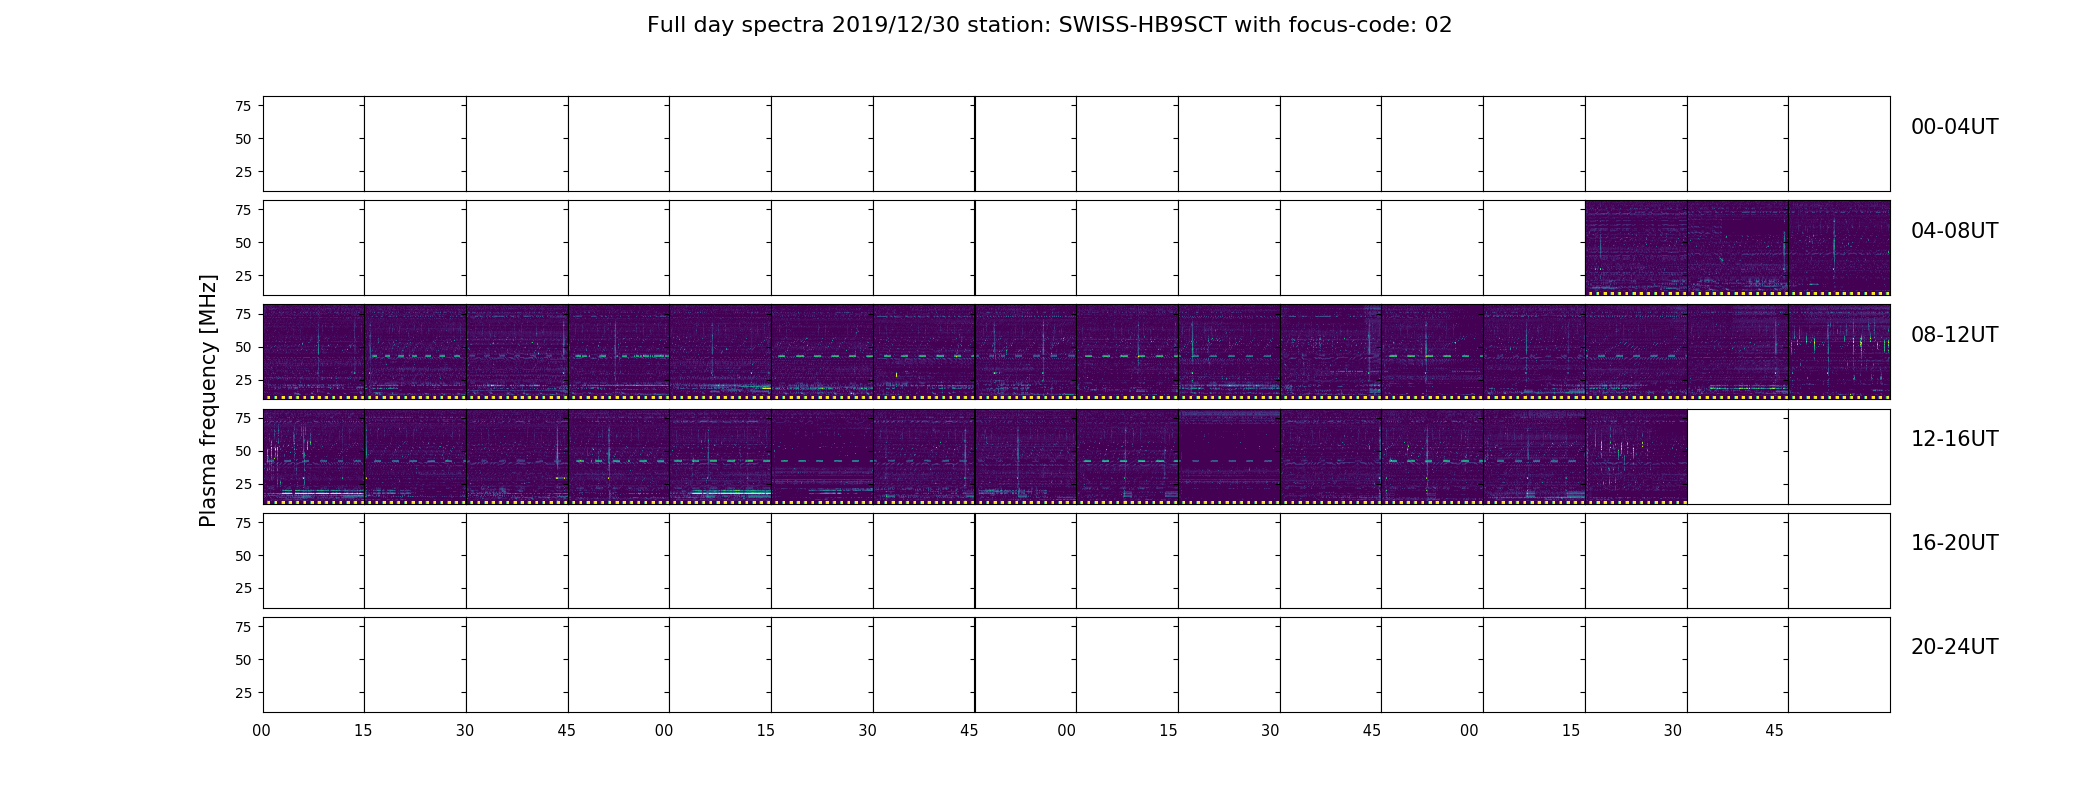Click the 25 tick label of the bottom row

point(243,693)
